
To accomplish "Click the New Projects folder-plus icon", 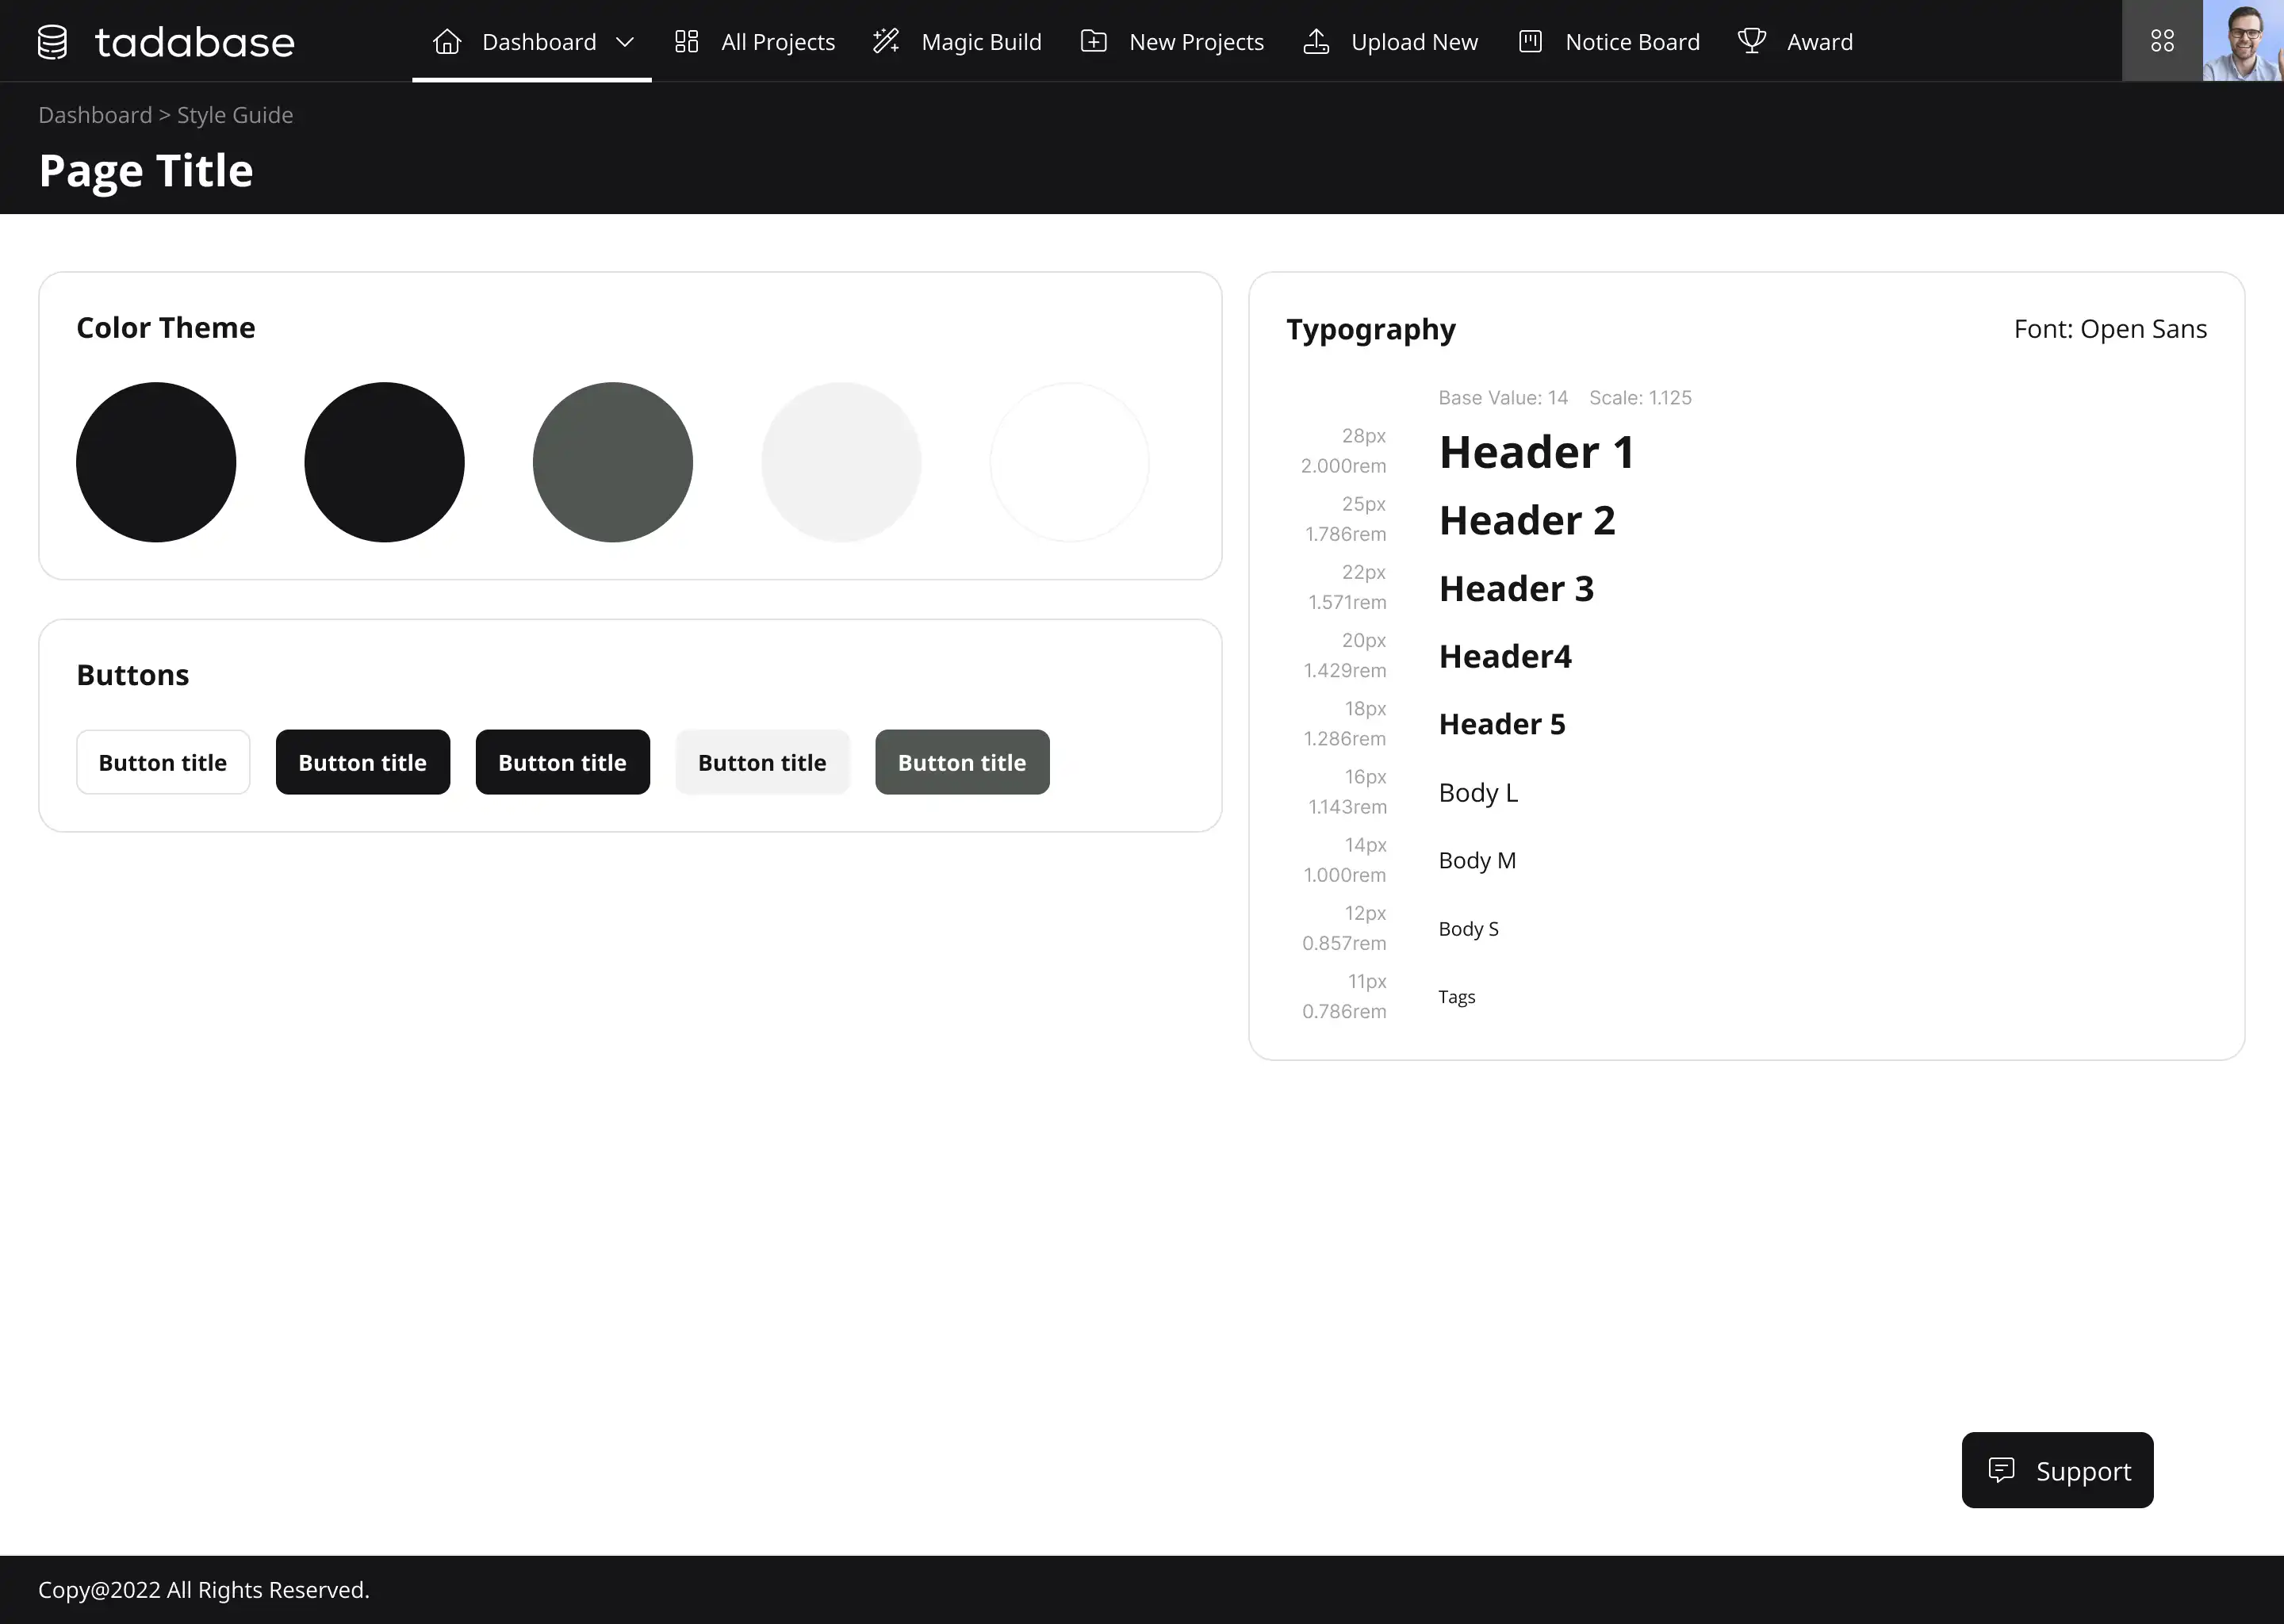I will [x=1094, y=41].
